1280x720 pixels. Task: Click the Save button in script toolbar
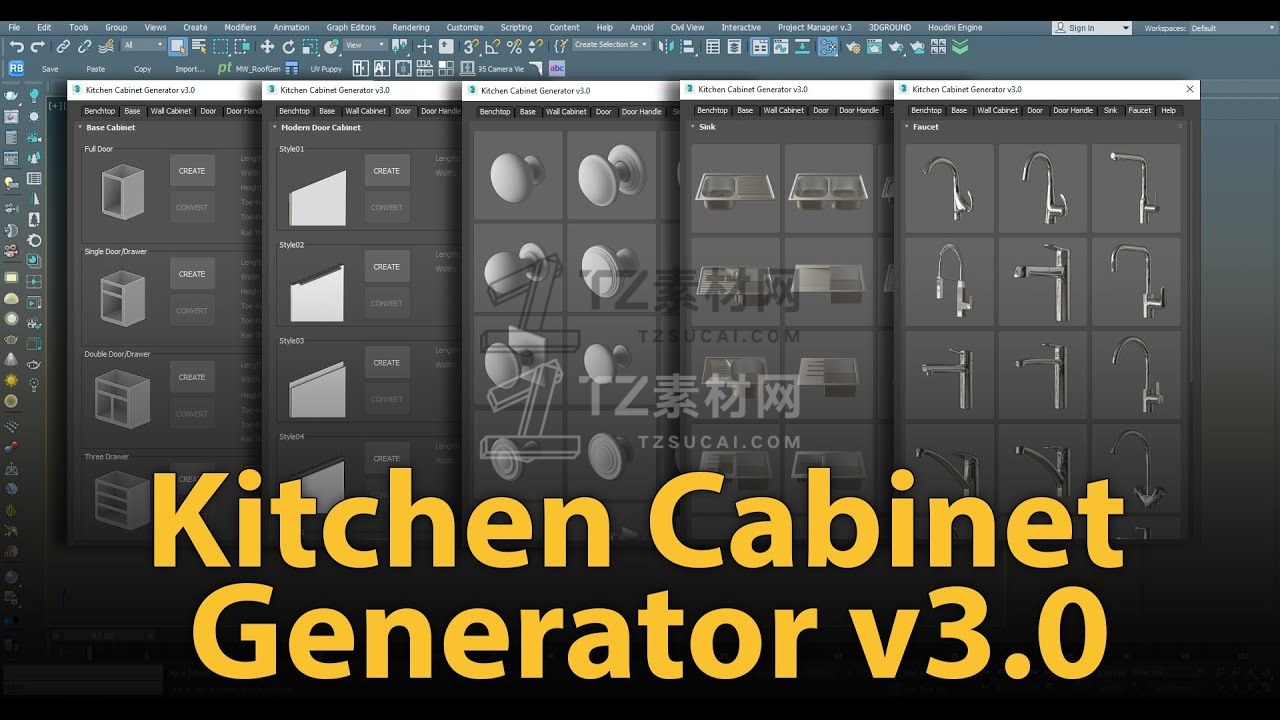(50, 69)
